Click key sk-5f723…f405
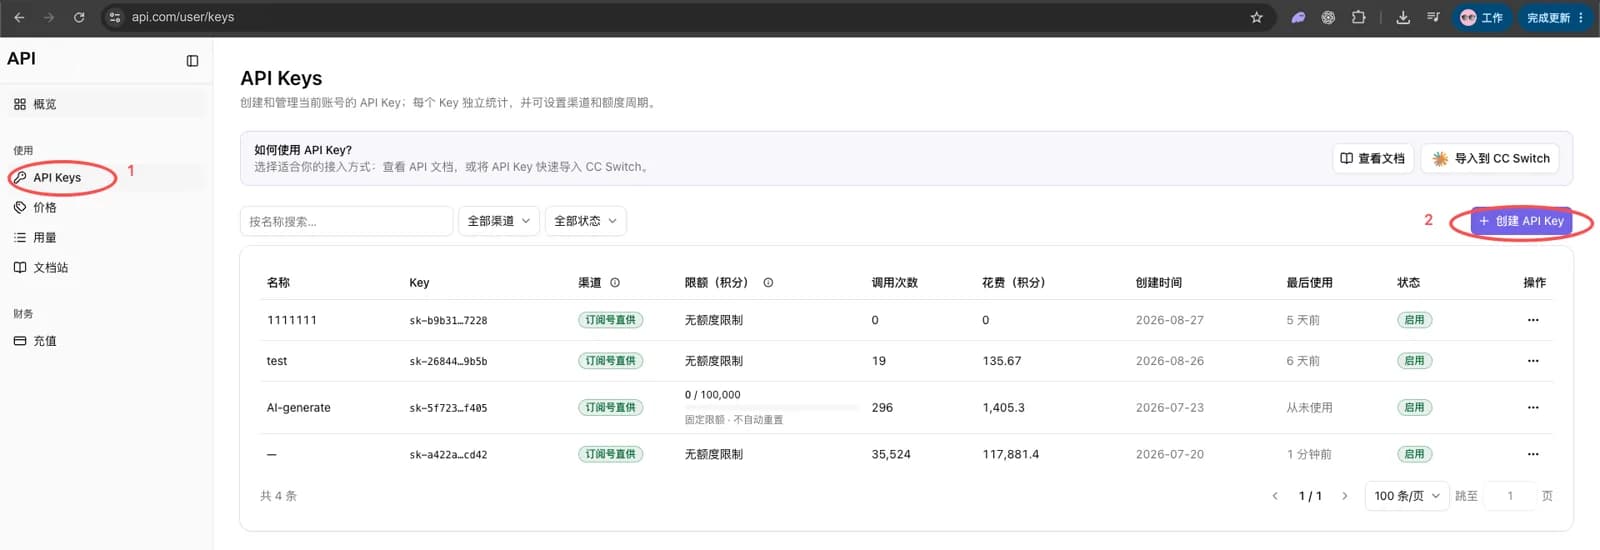The height and width of the screenshot is (550, 1600). (x=448, y=408)
